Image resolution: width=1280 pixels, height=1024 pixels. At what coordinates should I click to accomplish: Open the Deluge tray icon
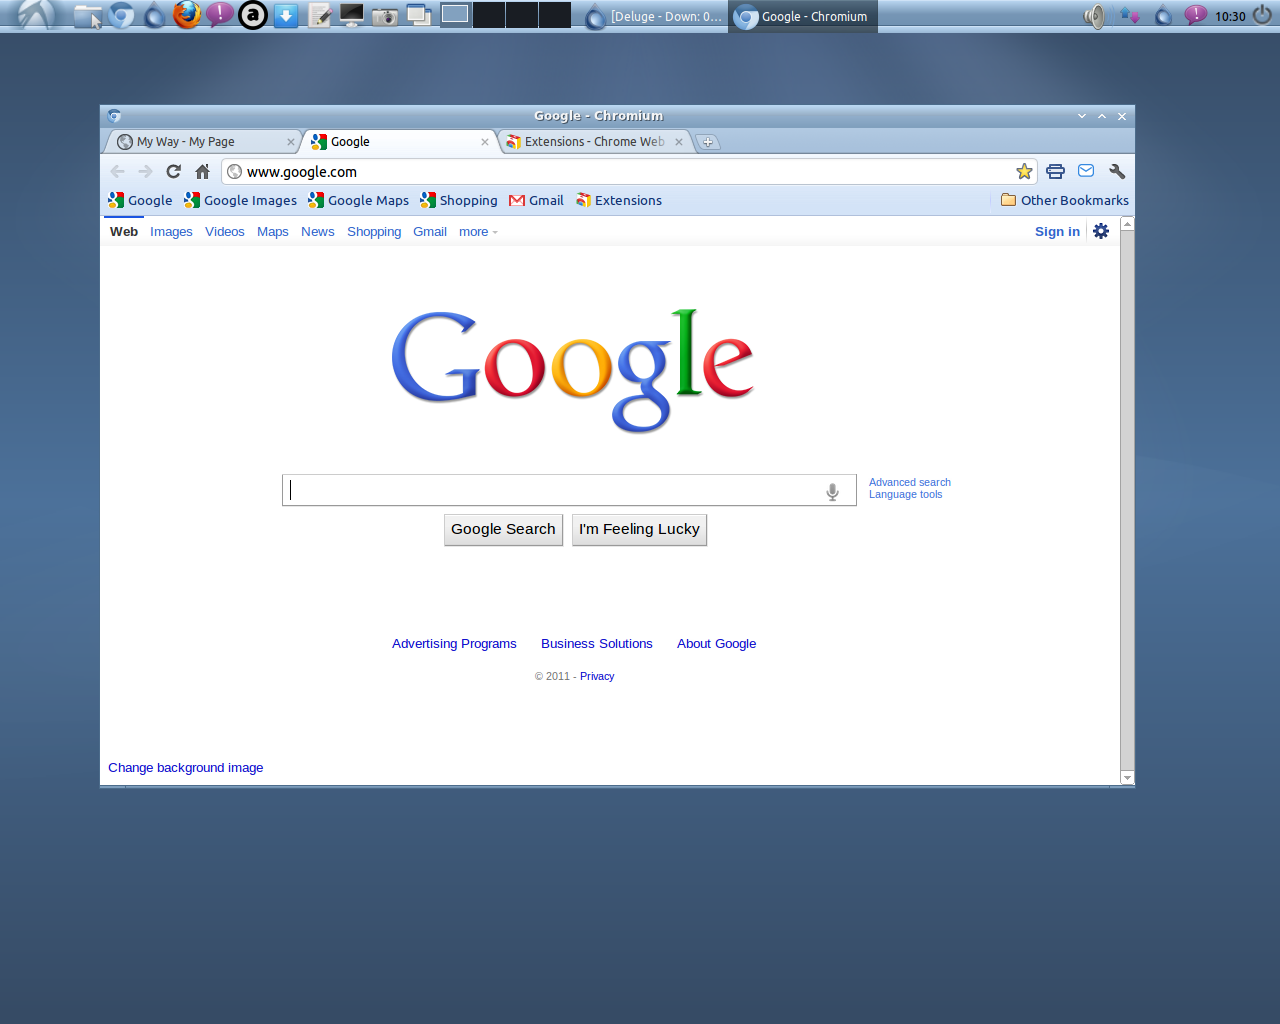(x=1163, y=16)
